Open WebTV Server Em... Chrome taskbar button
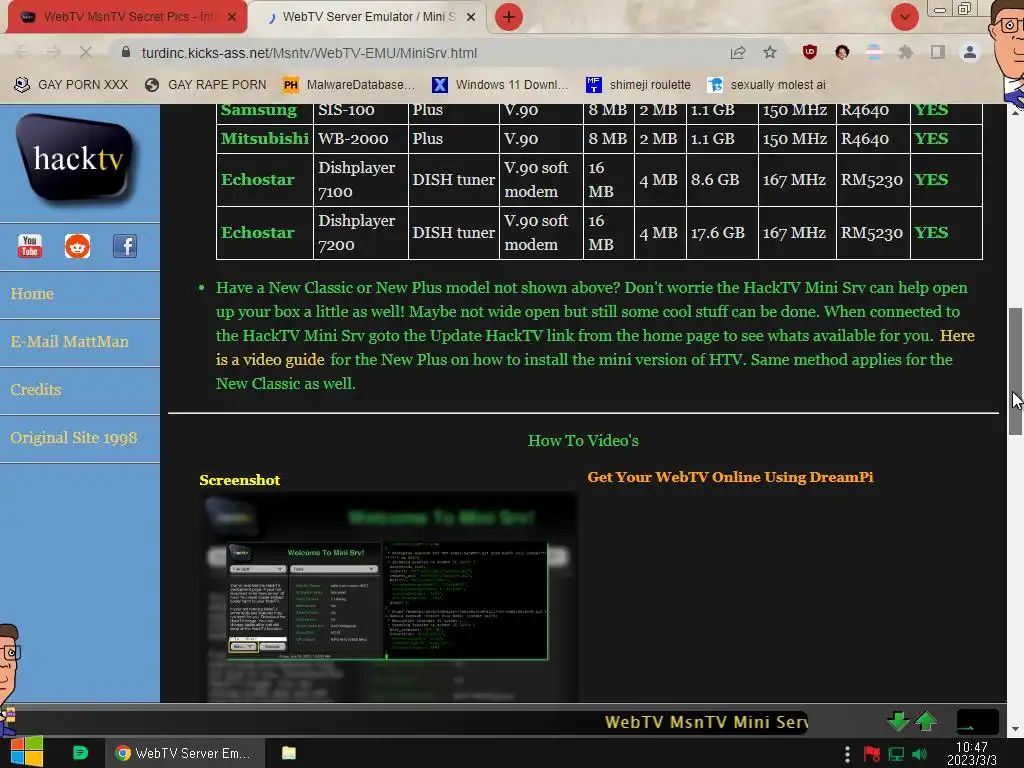The image size is (1024, 768). coord(184,753)
